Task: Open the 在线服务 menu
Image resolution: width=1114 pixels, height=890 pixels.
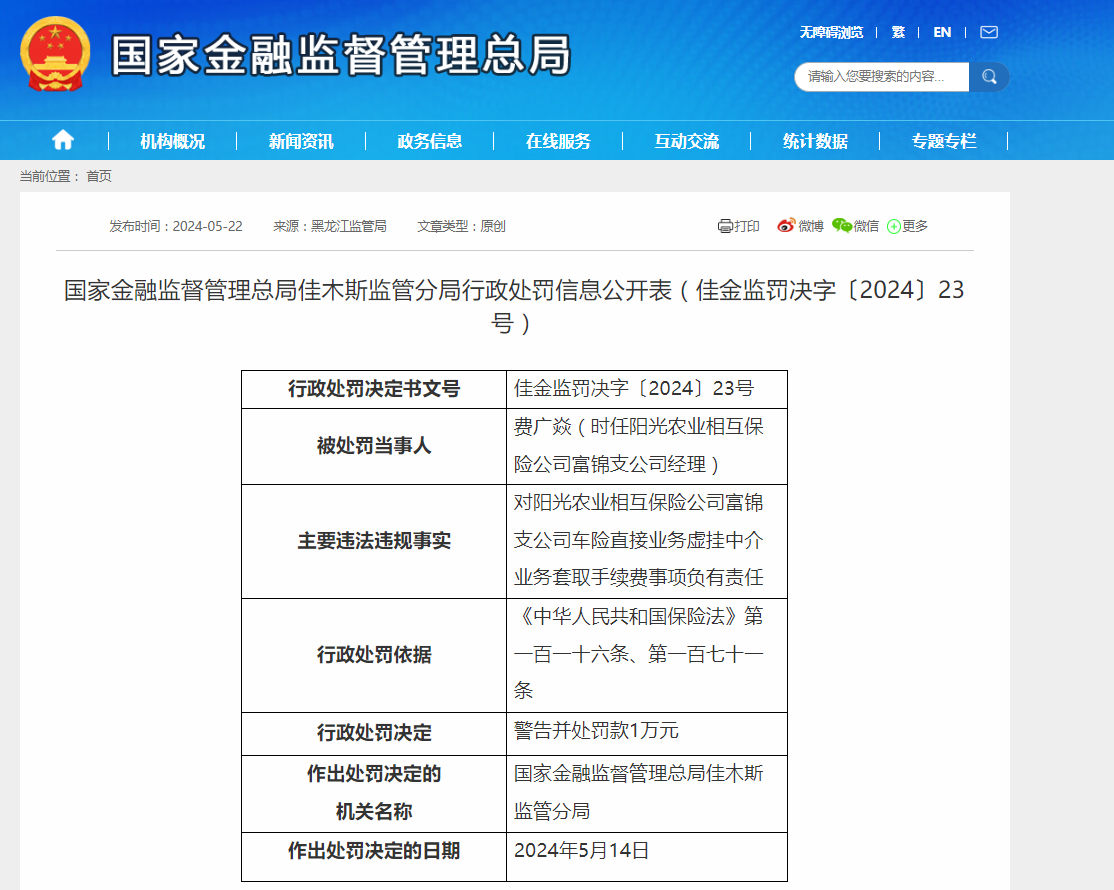Action: [x=558, y=141]
